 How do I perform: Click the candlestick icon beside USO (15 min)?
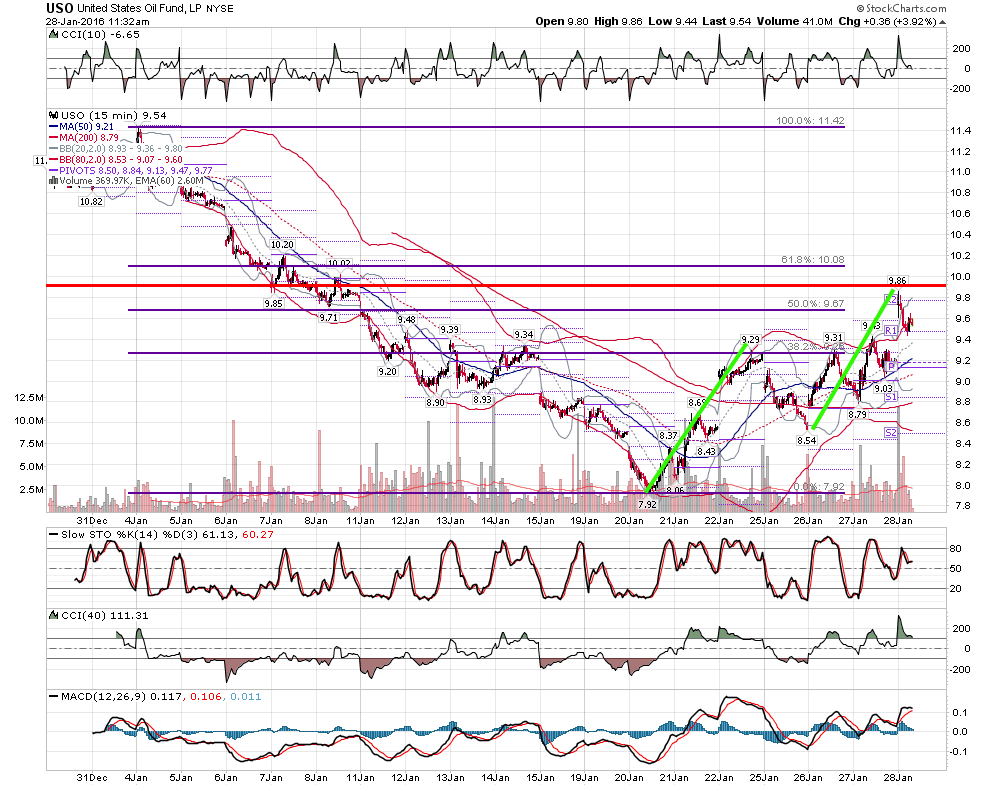click(x=54, y=115)
